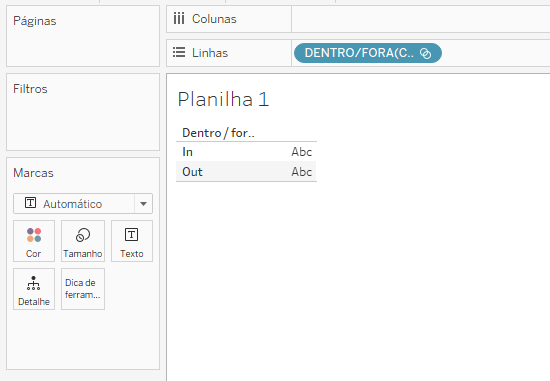Open the Tamanho size card
Viewport: 550px width, 381px height.
pyautogui.click(x=83, y=241)
